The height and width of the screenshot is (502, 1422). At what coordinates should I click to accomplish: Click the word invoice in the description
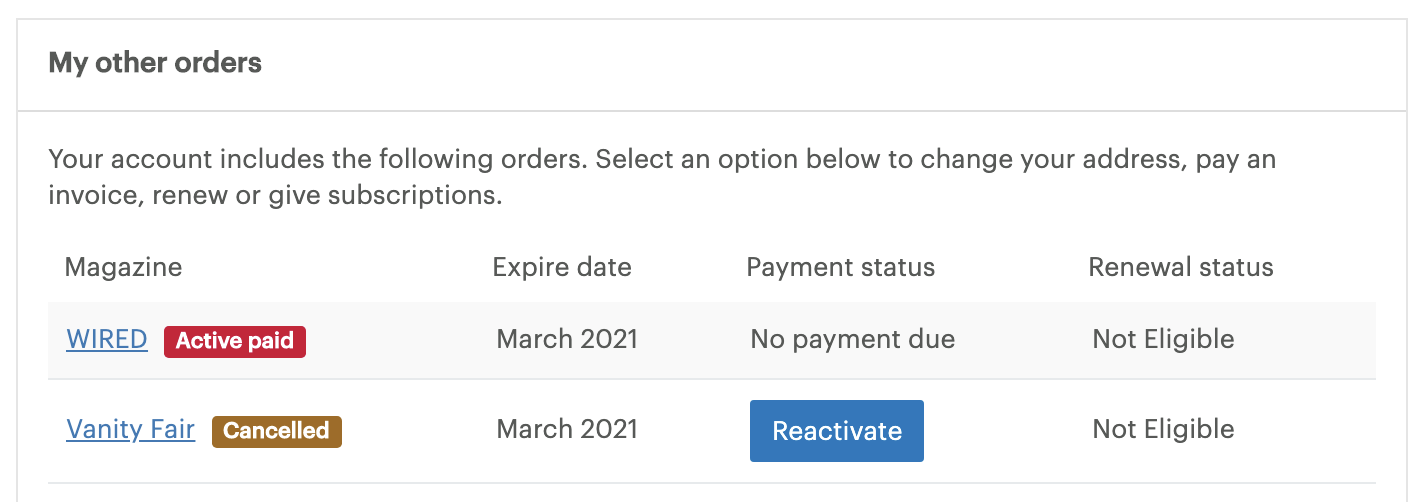98,195
